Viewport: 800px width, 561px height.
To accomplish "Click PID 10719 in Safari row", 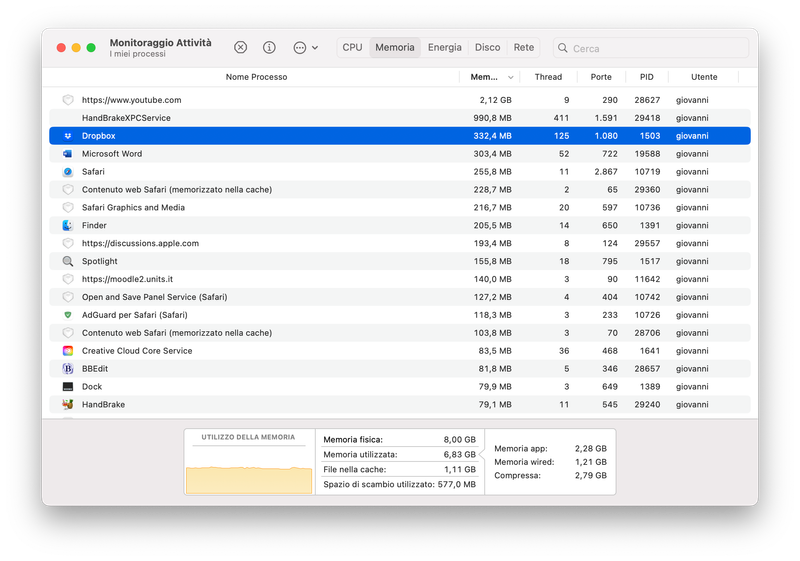I will [x=647, y=172].
